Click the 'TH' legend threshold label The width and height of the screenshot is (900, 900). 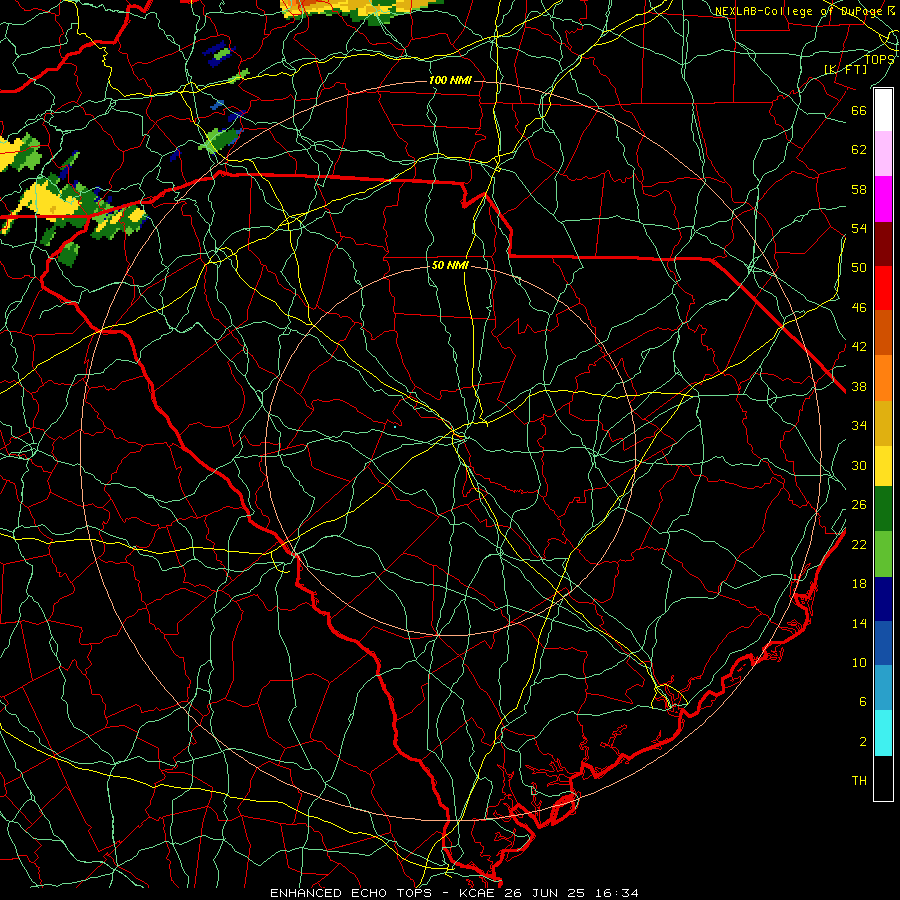pos(859,781)
